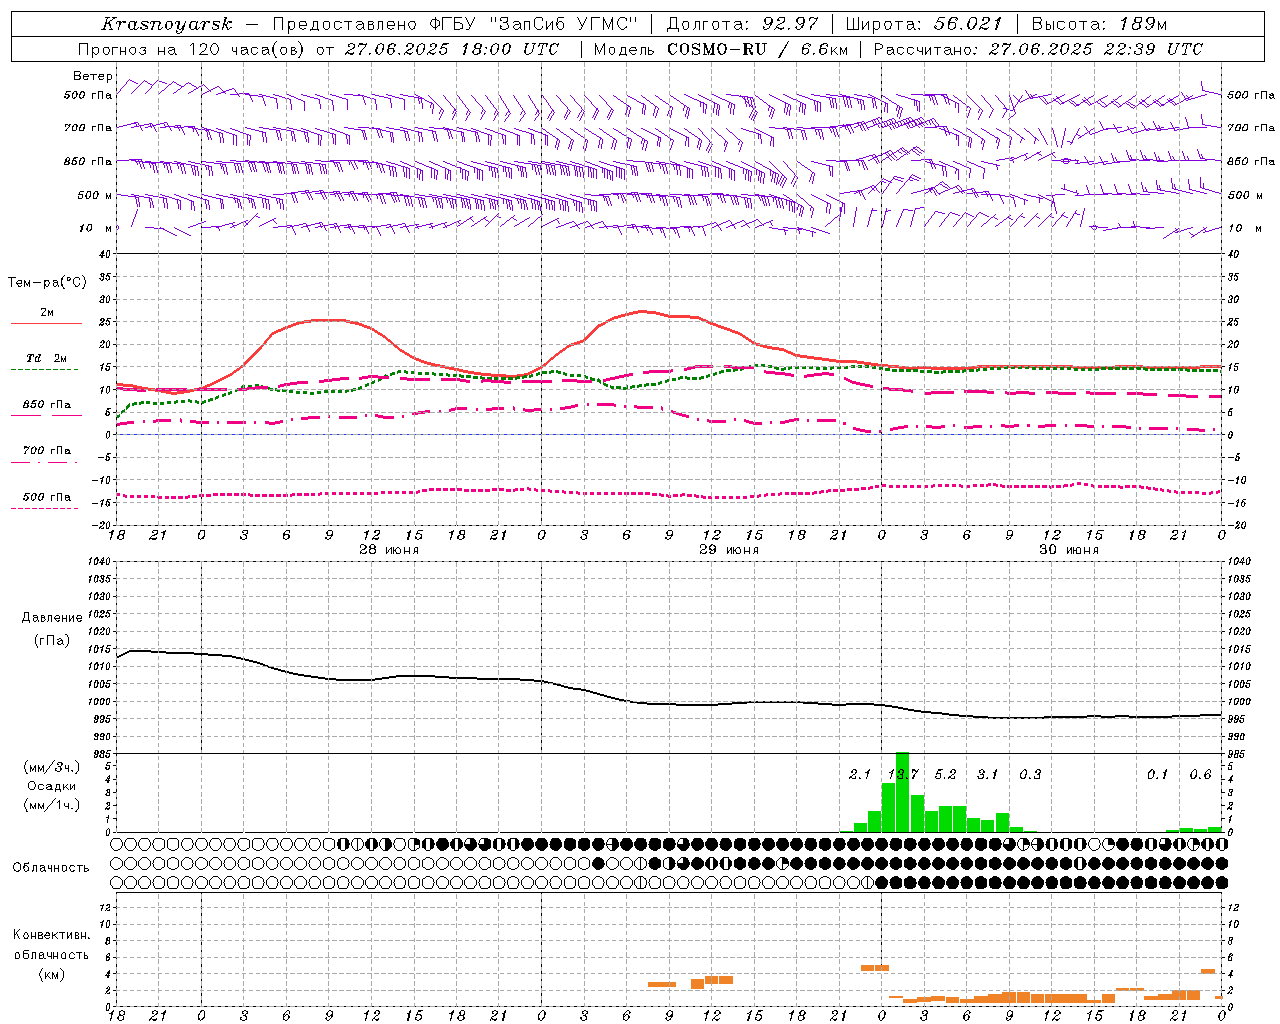Select the model name 'COSMO-RU / 6.6км'
Screen dimensions: 1280x1024
[x=758, y=49]
